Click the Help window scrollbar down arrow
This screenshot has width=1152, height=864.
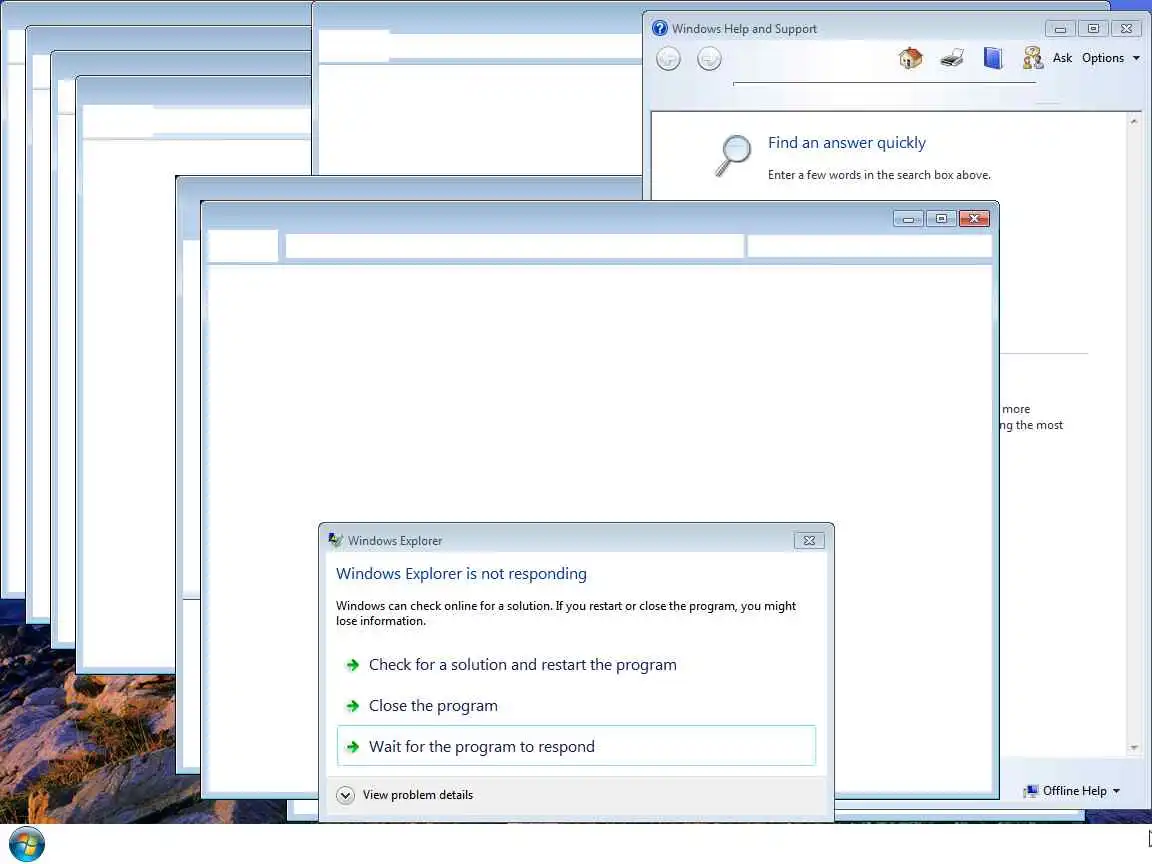1134,748
